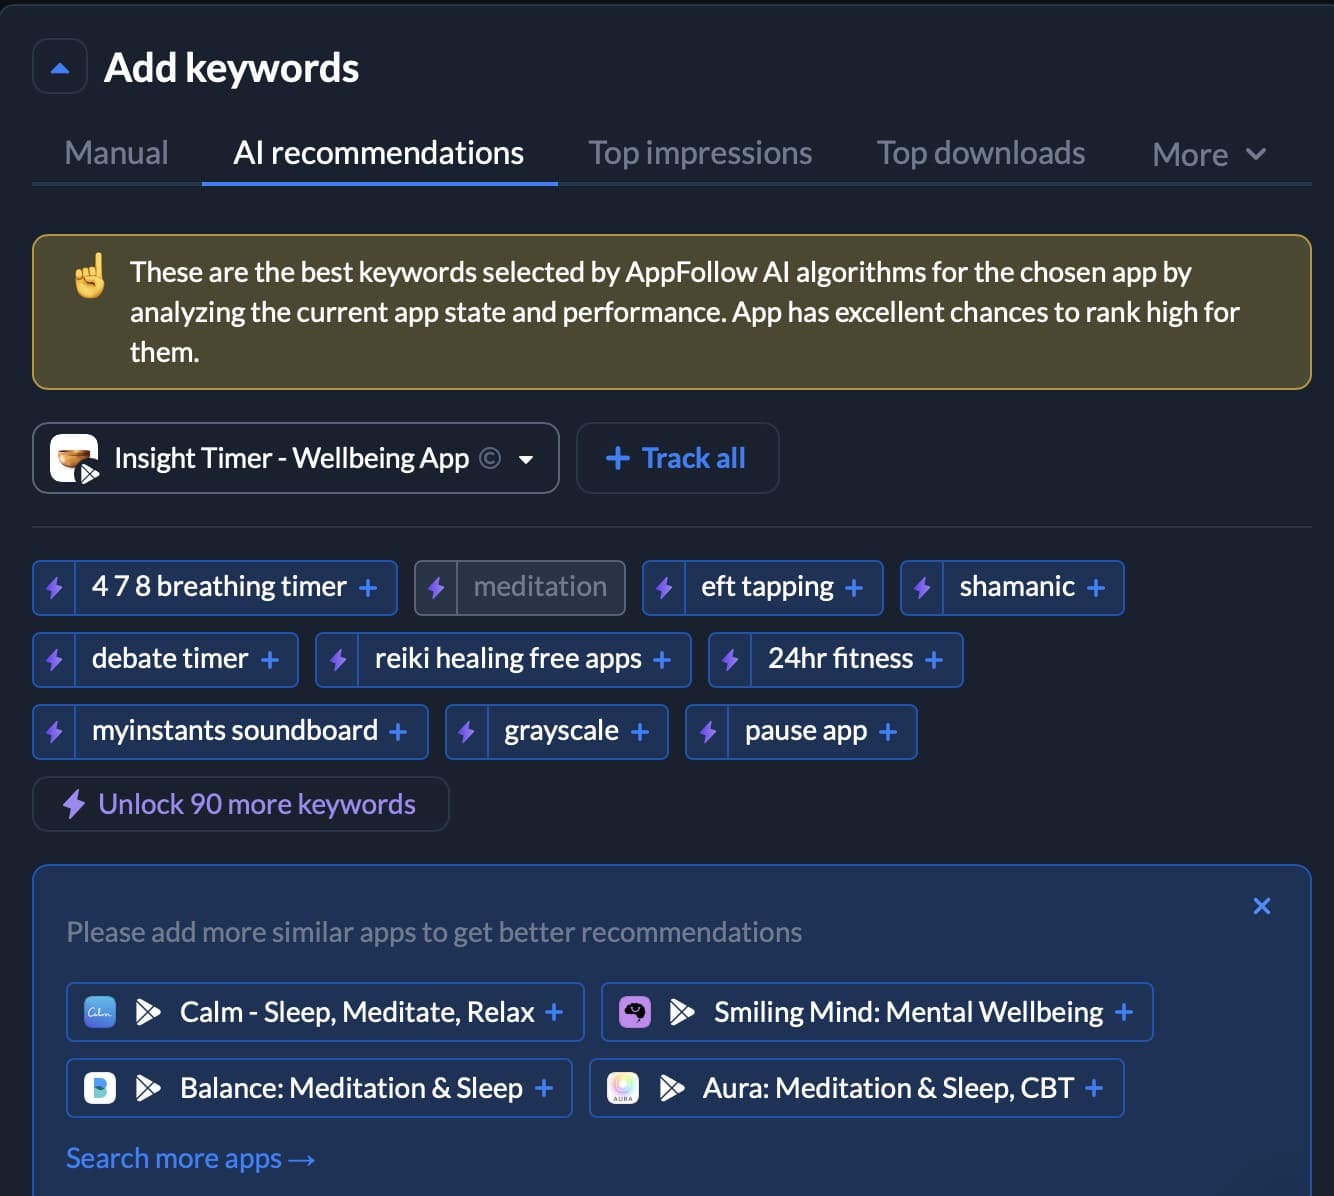Add reiki healing free apps plus icon
Image resolution: width=1334 pixels, height=1196 pixels.
(662, 660)
